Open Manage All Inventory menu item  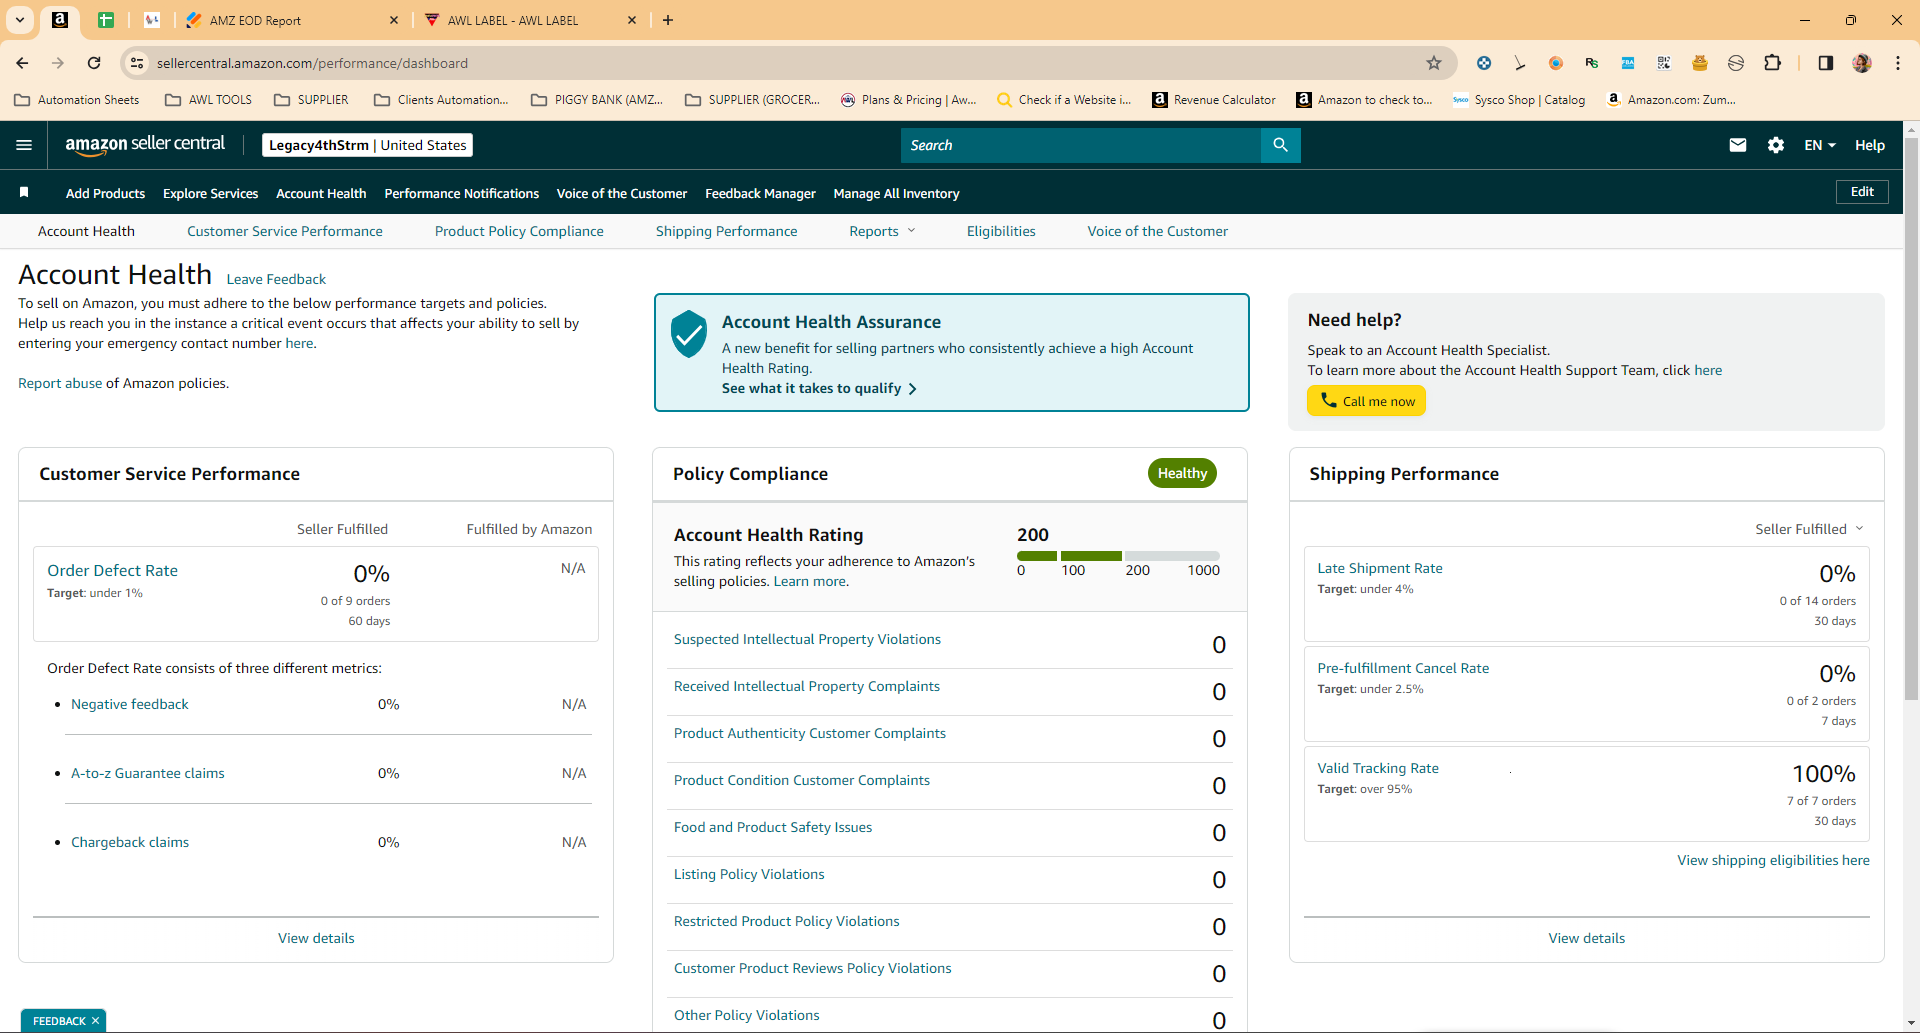(896, 193)
